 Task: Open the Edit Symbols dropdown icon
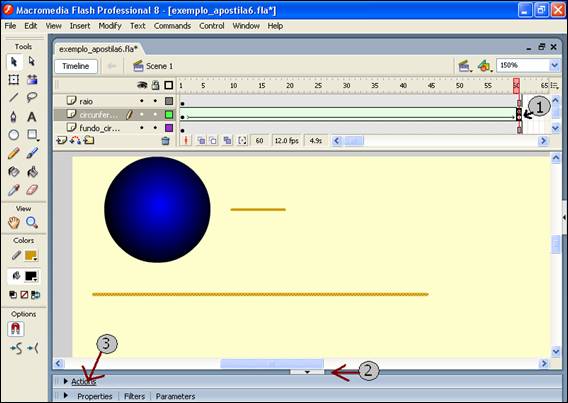(485, 66)
